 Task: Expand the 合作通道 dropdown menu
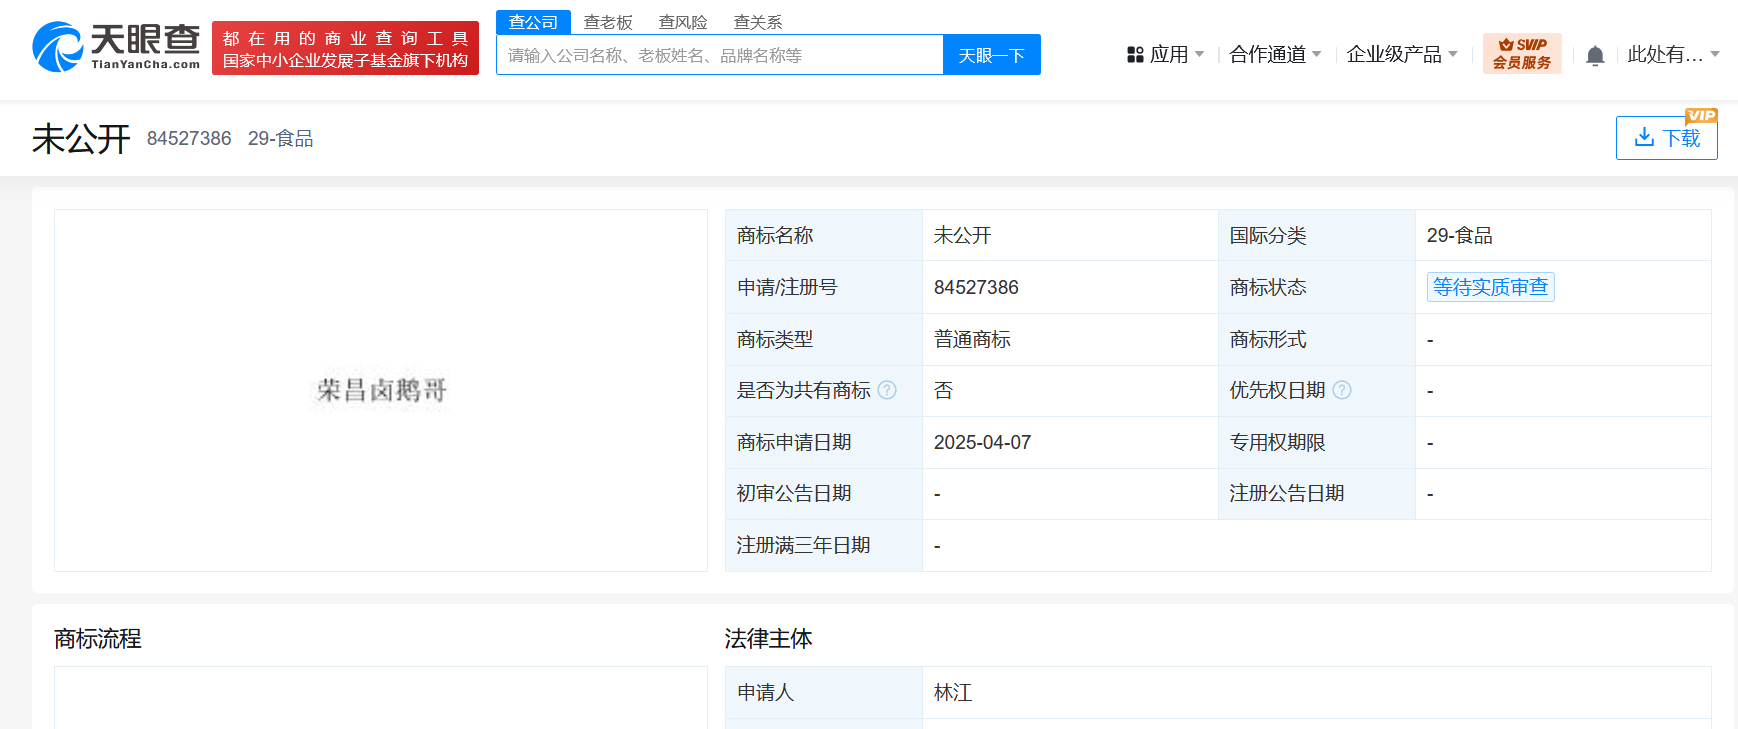coord(1275,55)
